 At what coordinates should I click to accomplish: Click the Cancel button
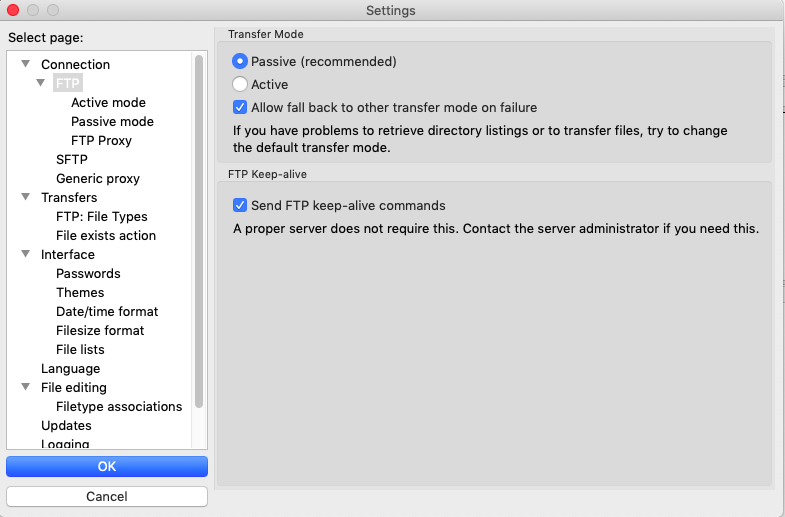[x=107, y=496]
